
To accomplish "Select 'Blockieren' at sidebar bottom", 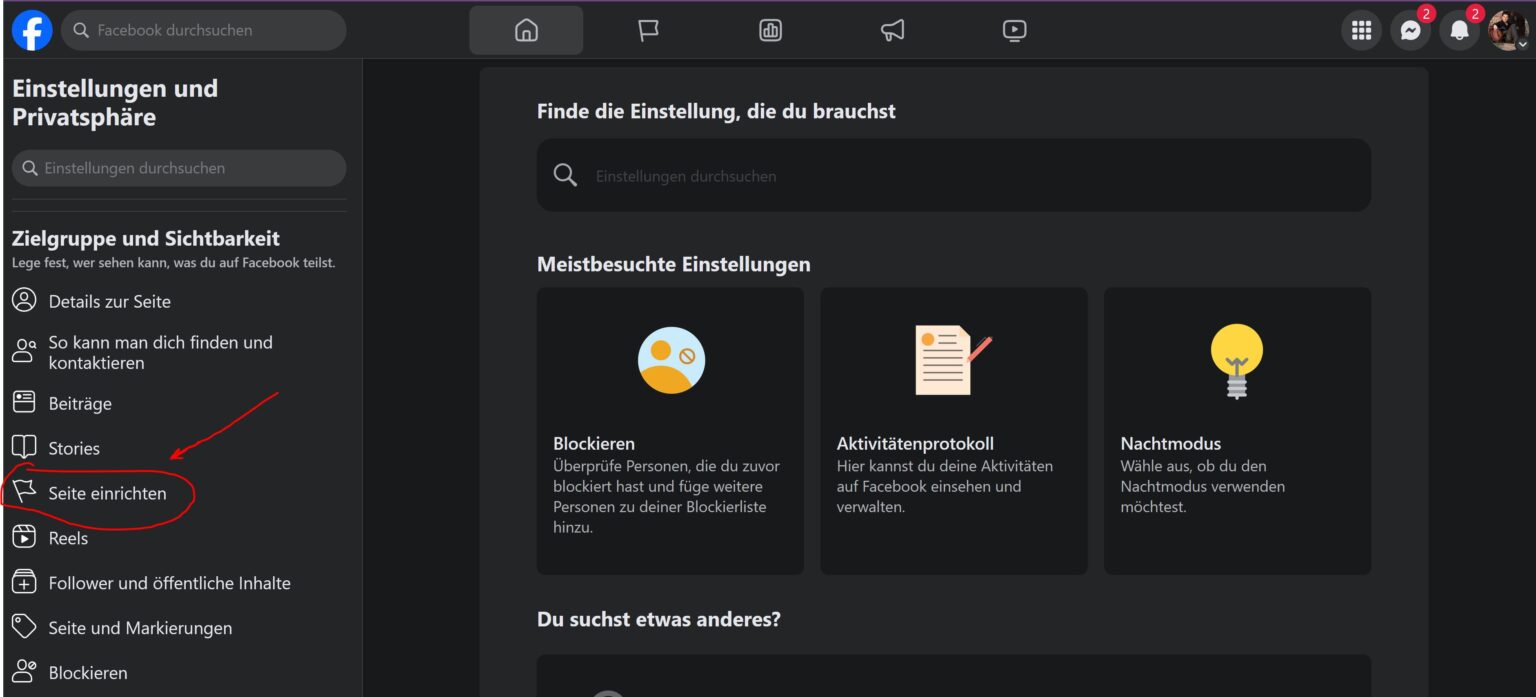I will point(88,672).
